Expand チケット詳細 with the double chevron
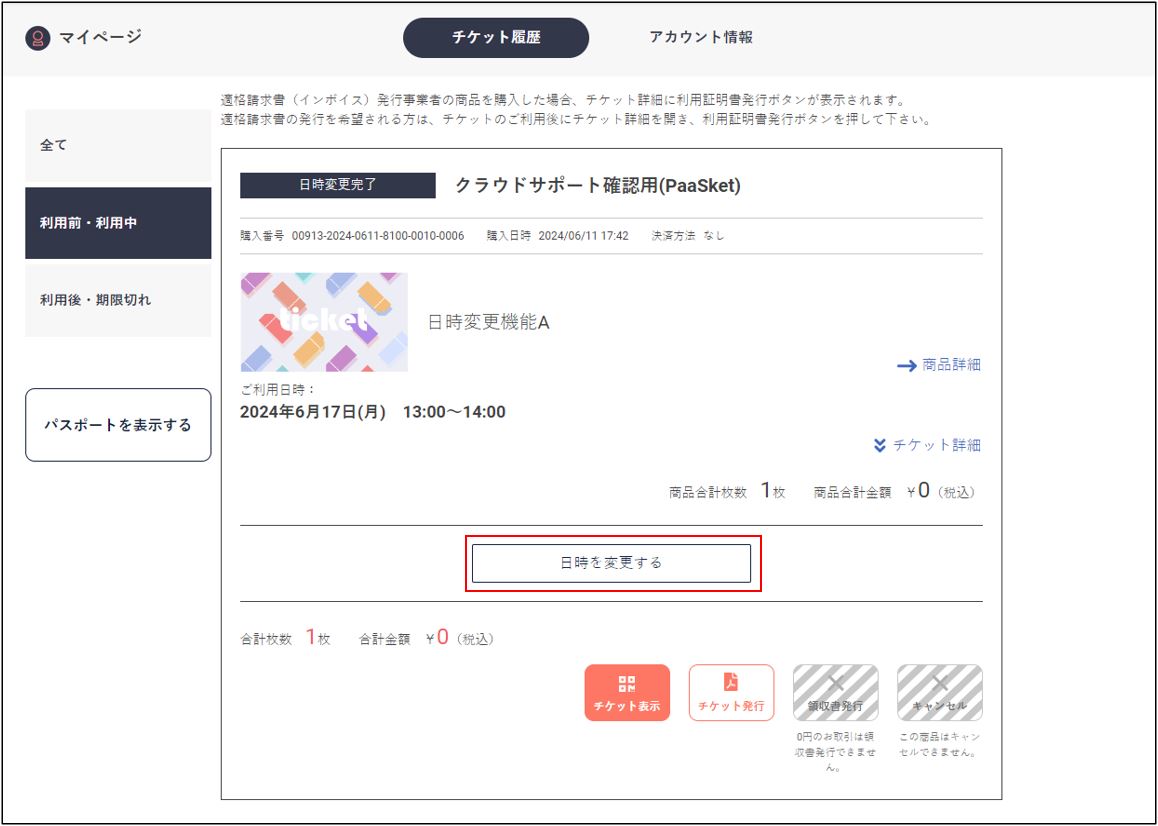The image size is (1158, 826). click(x=927, y=445)
